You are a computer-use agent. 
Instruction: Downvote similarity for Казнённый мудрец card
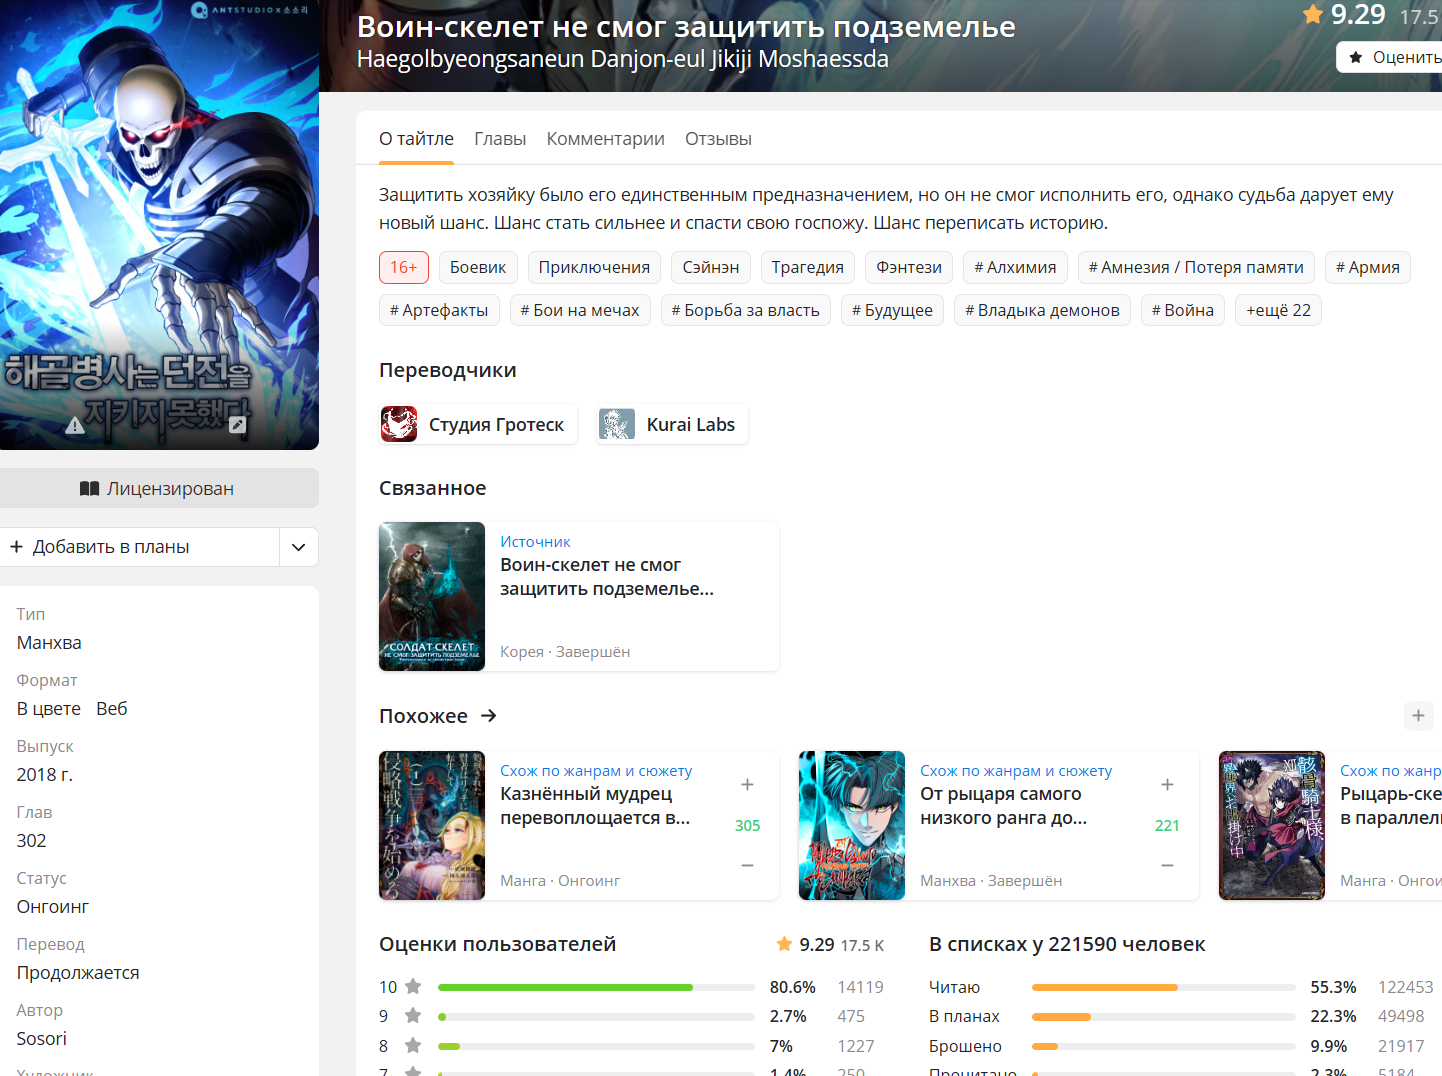[747, 865]
